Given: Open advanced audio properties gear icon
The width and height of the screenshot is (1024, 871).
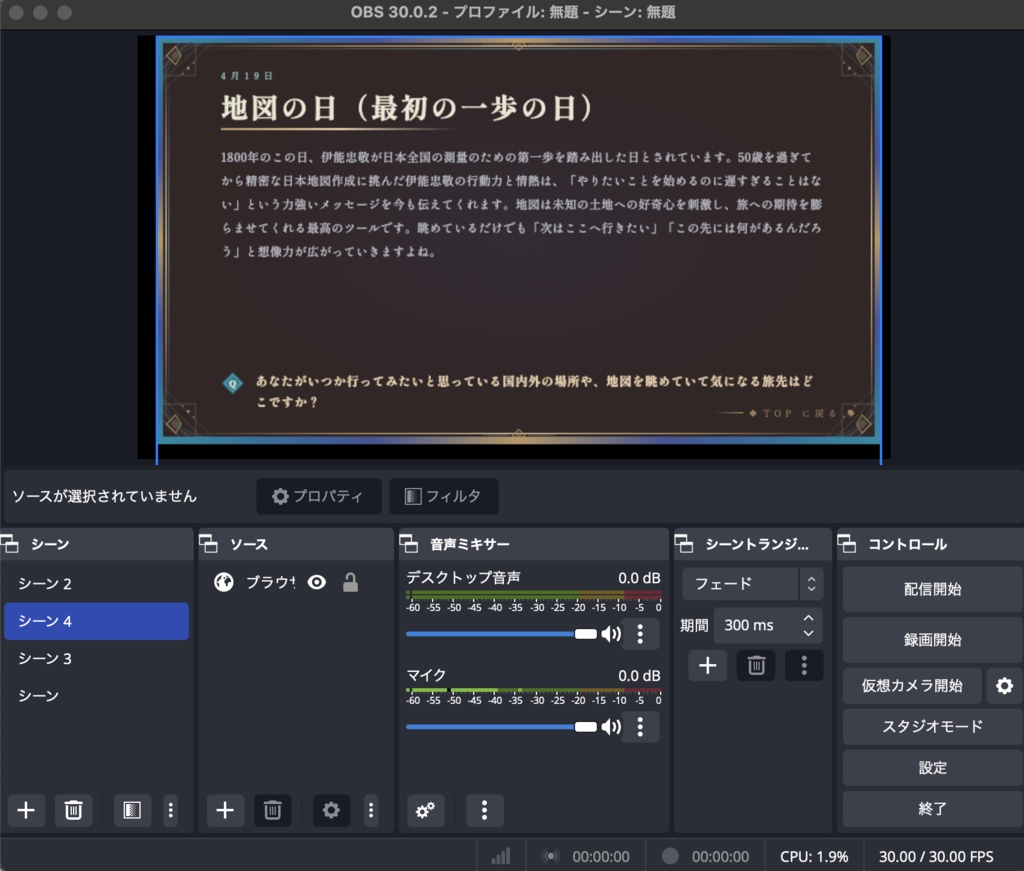Looking at the screenshot, I should click(424, 810).
